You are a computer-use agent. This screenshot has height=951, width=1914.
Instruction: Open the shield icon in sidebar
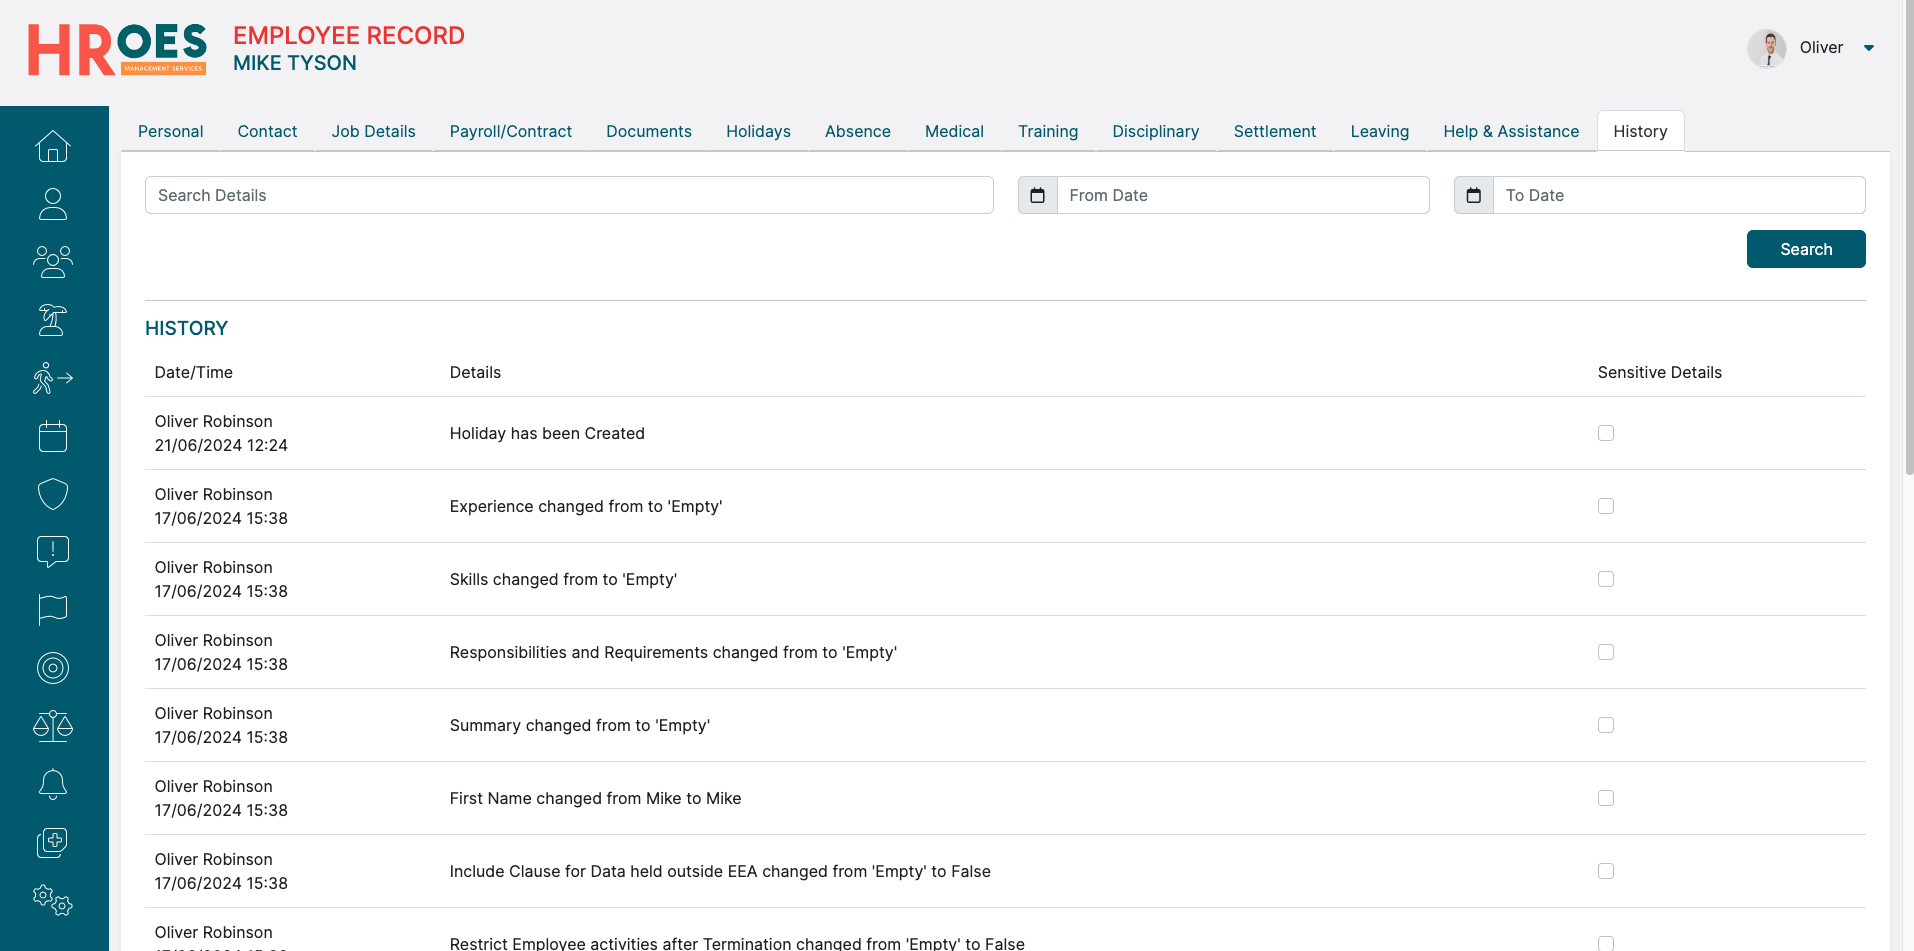[x=53, y=494]
